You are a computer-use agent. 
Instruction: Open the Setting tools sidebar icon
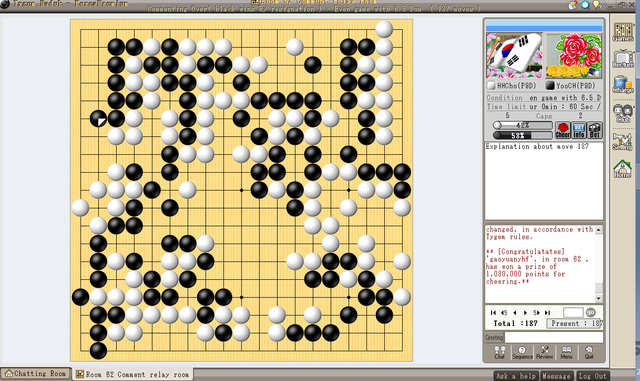point(623,142)
